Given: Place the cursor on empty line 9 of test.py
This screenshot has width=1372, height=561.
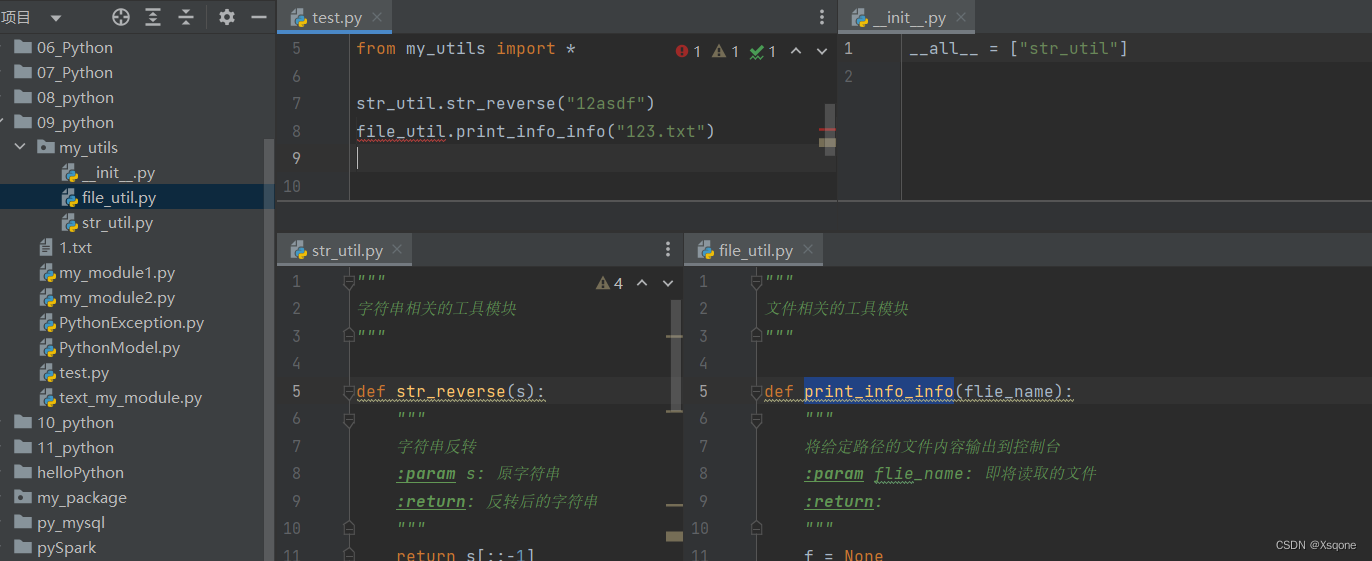Looking at the screenshot, I should (x=595, y=158).
